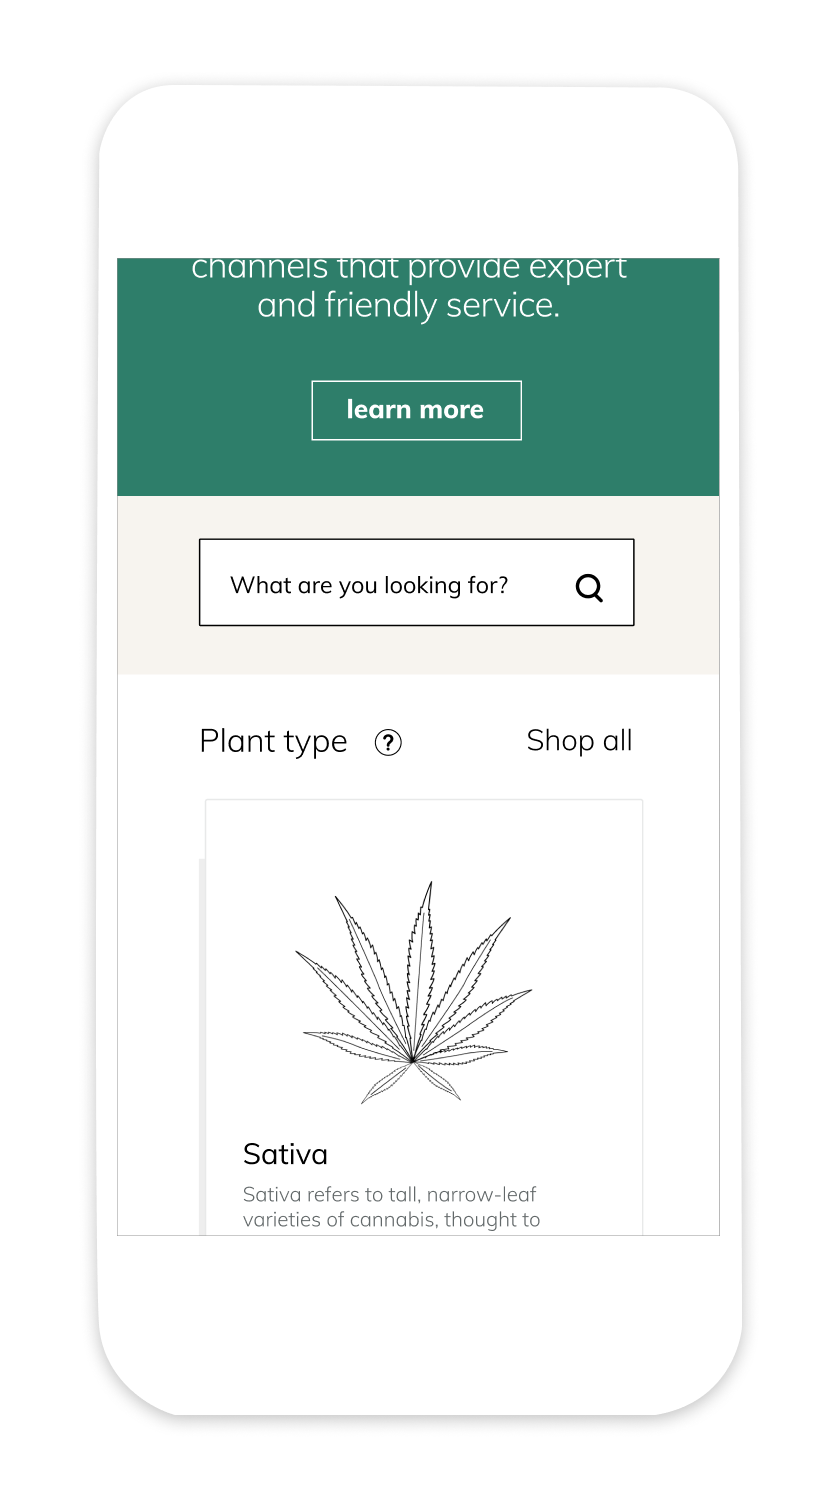Open the Plant type help question mark

pos(388,742)
